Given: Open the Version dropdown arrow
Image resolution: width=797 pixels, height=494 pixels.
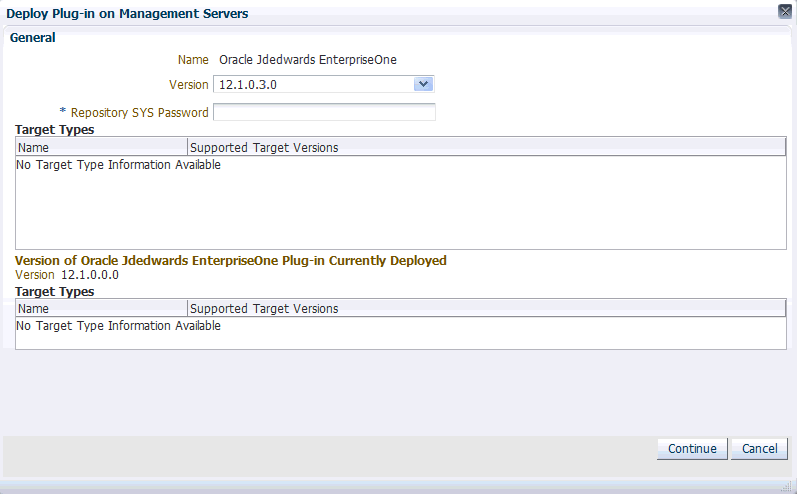Looking at the screenshot, I should point(423,84).
